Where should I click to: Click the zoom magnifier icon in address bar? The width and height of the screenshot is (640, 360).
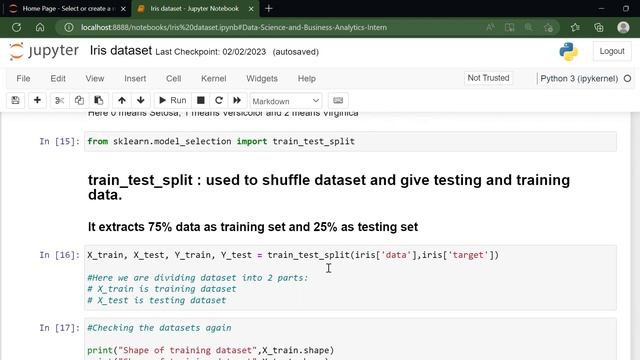click(529, 27)
